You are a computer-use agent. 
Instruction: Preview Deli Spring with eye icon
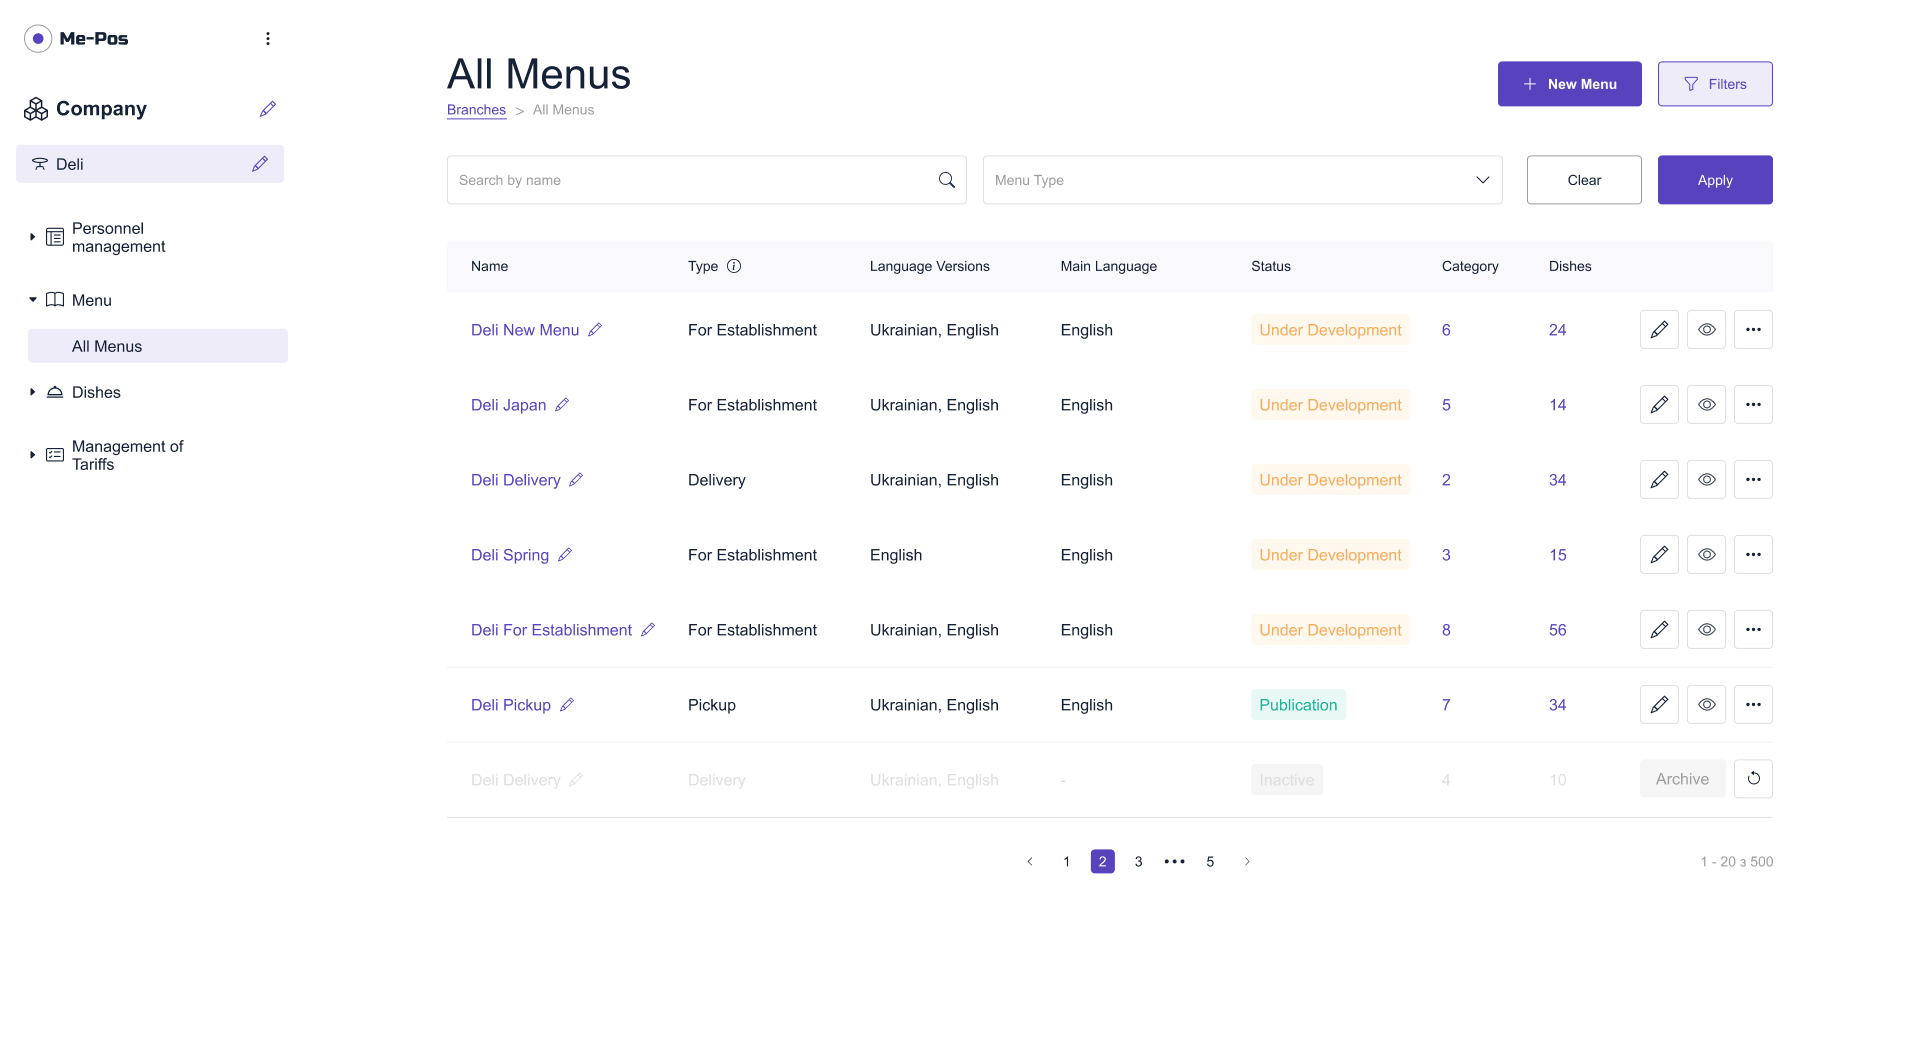point(1706,555)
